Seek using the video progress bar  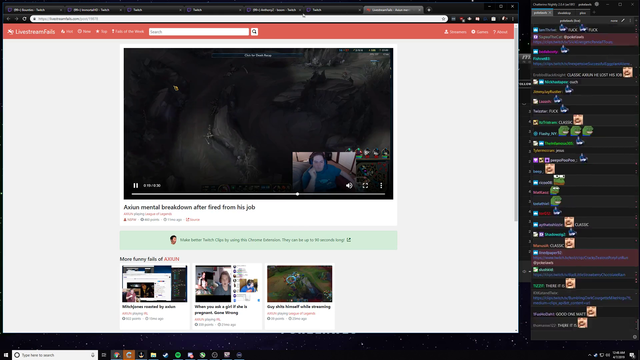click(x=258, y=194)
